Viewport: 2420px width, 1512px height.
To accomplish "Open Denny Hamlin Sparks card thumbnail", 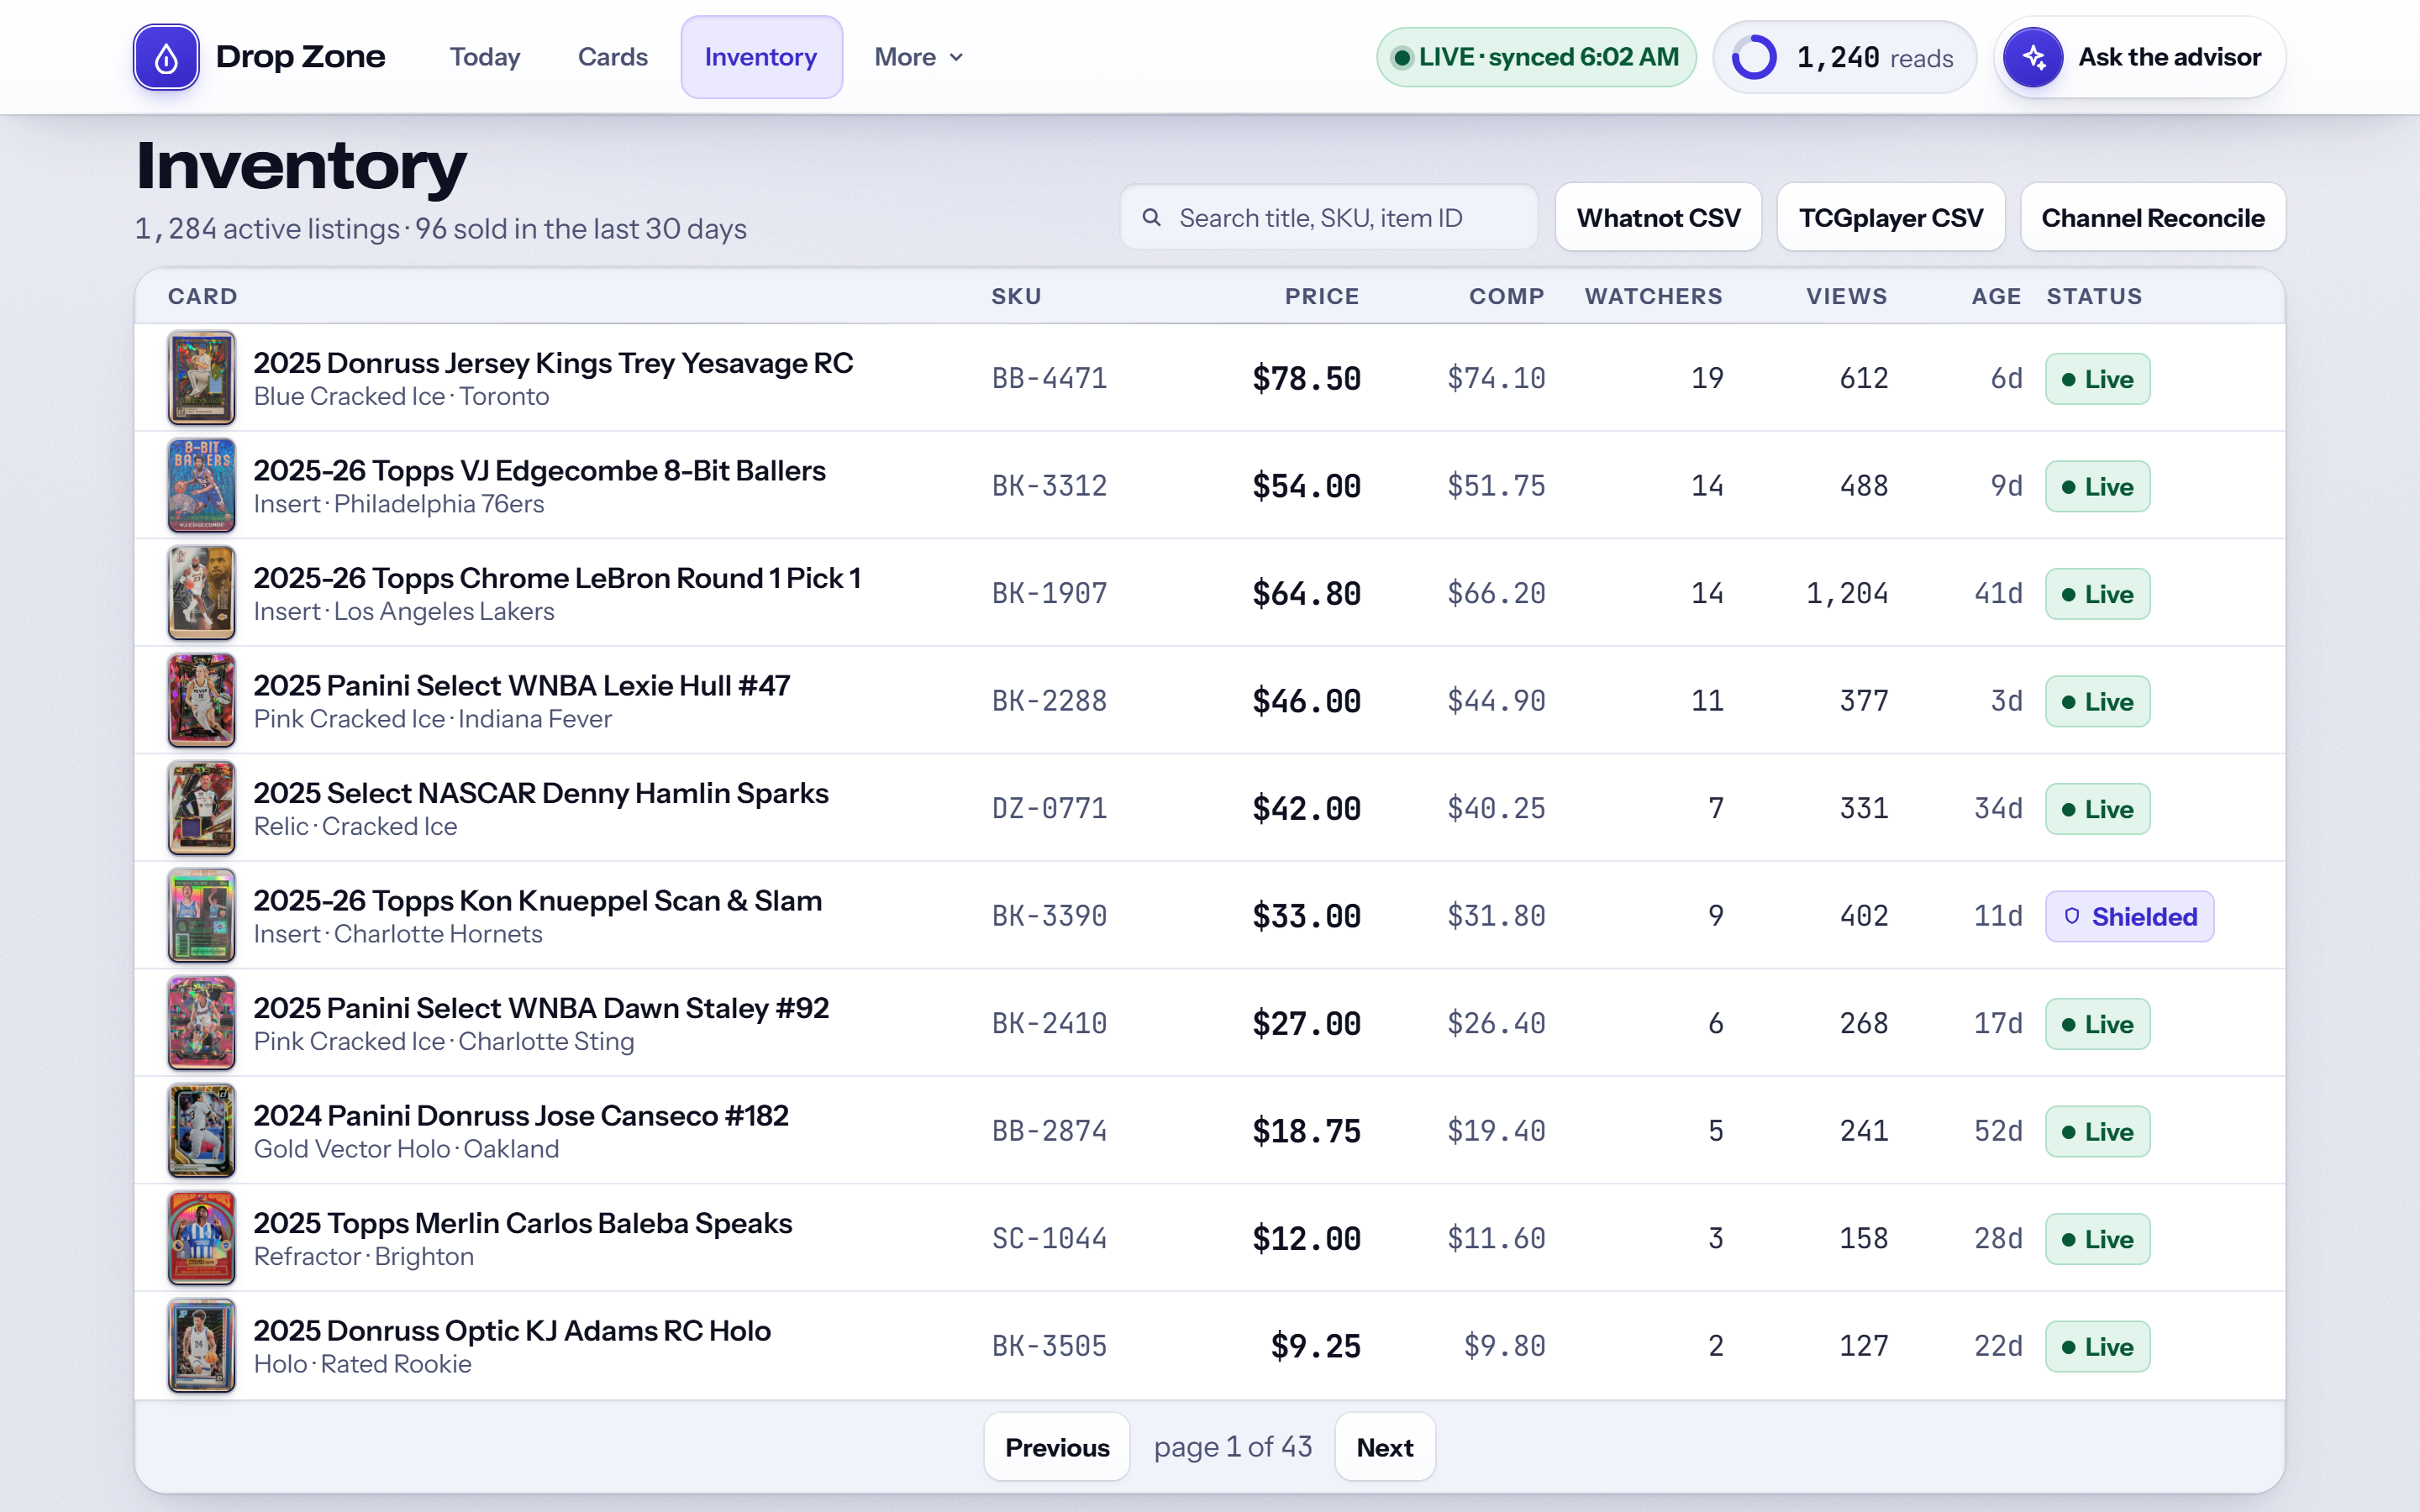I will (x=202, y=808).
